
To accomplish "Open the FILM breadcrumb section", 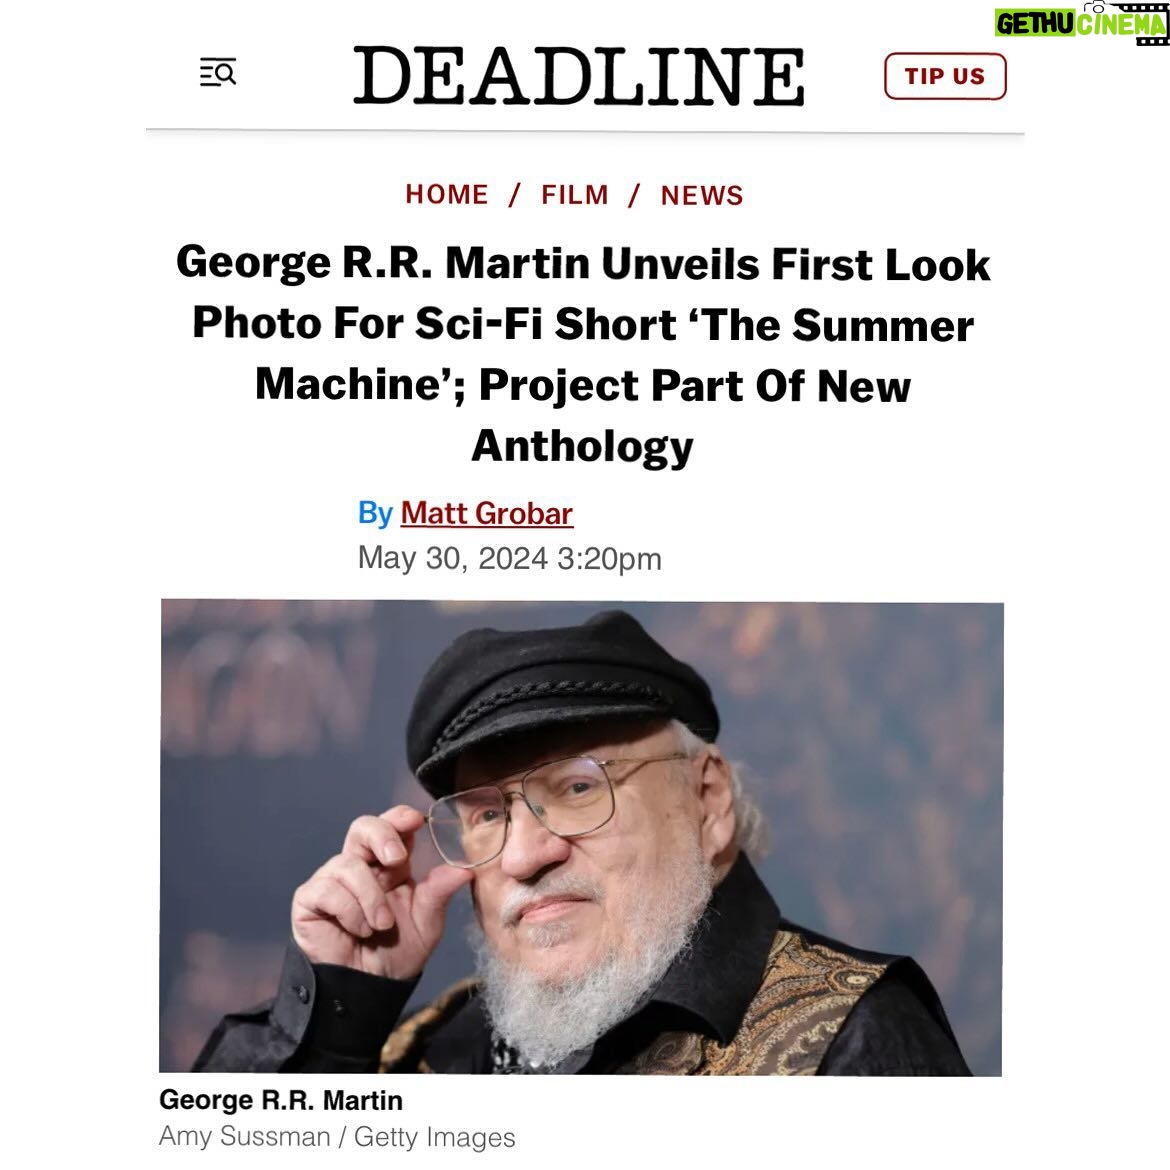I will [575, 195].
